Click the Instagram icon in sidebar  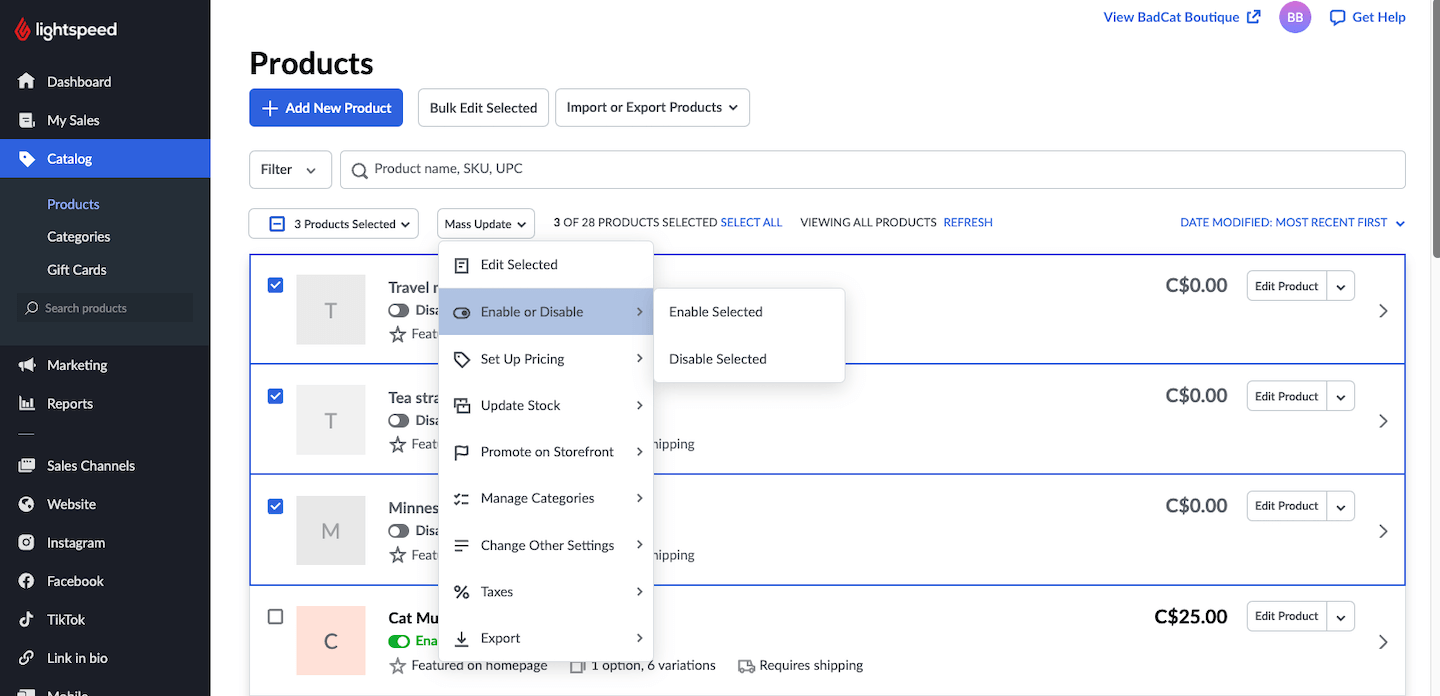(27, 543)
